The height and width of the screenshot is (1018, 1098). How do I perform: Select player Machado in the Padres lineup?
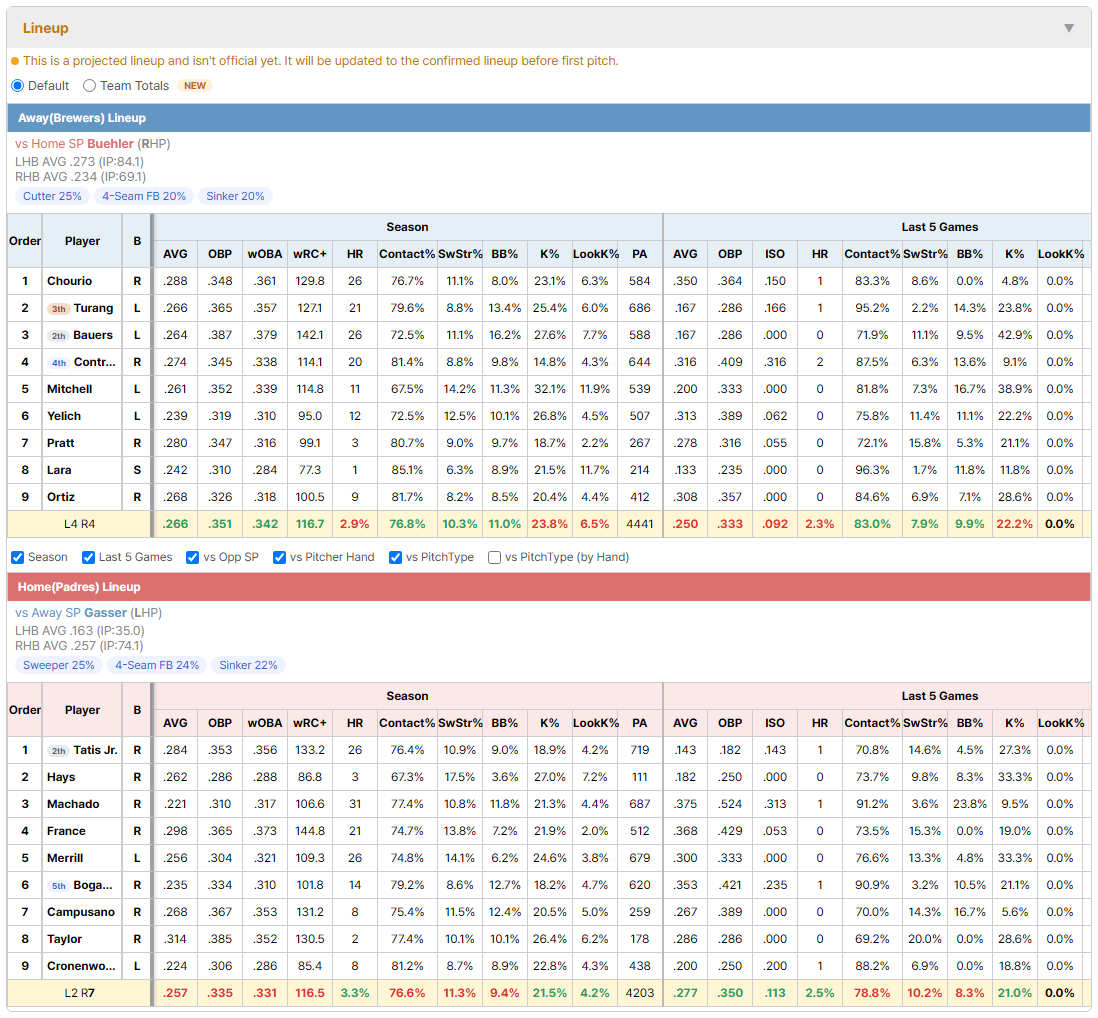click(73, 804)
